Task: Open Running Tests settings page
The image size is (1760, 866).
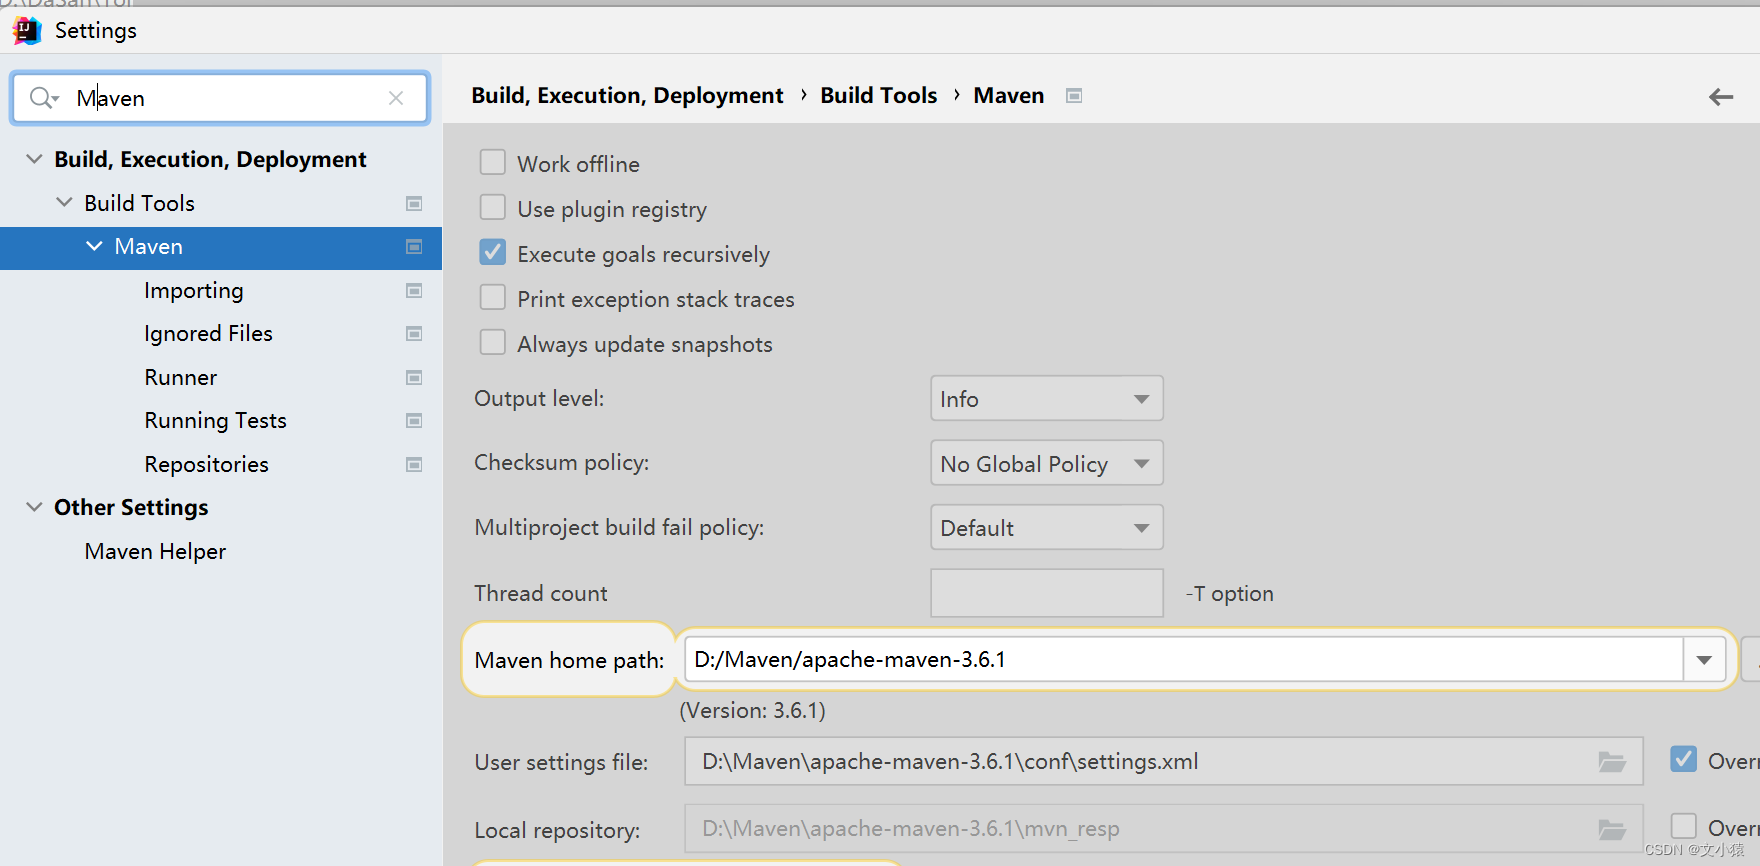Action: [x=215, y=421]
